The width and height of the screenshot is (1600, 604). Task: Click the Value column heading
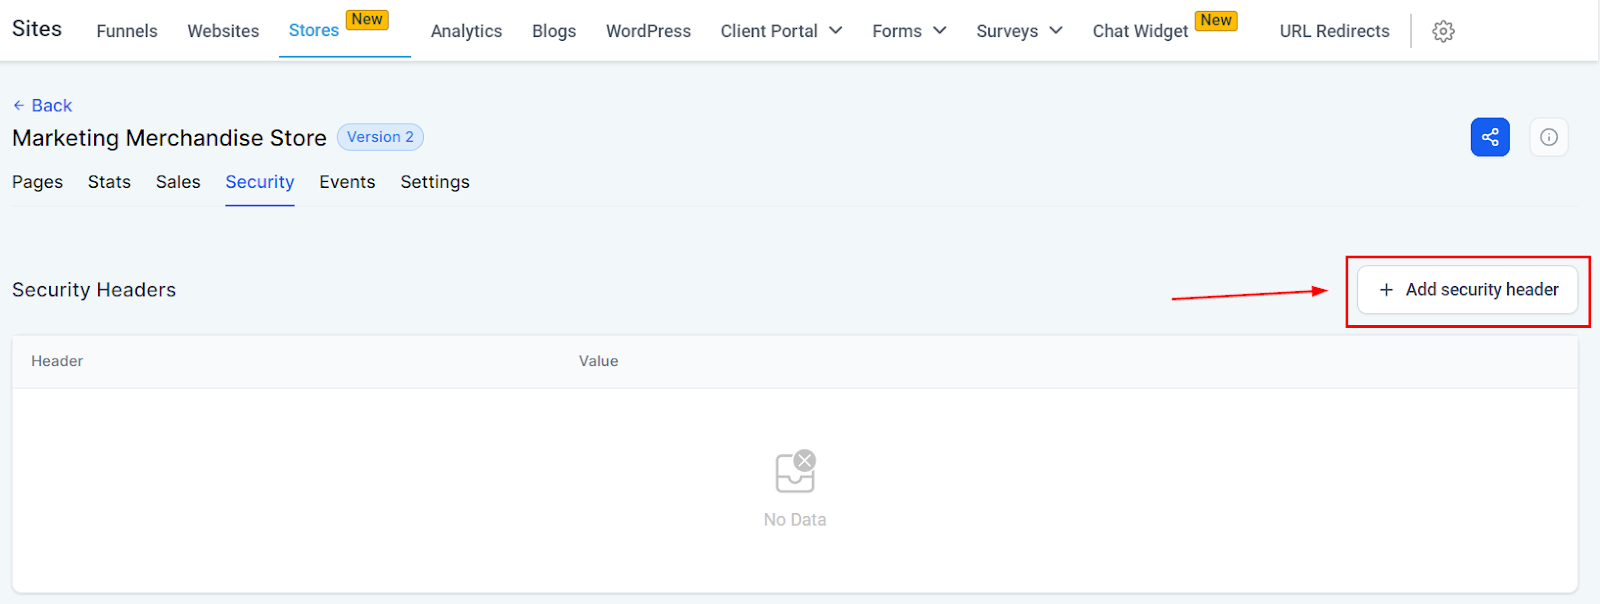coord(598,361)
